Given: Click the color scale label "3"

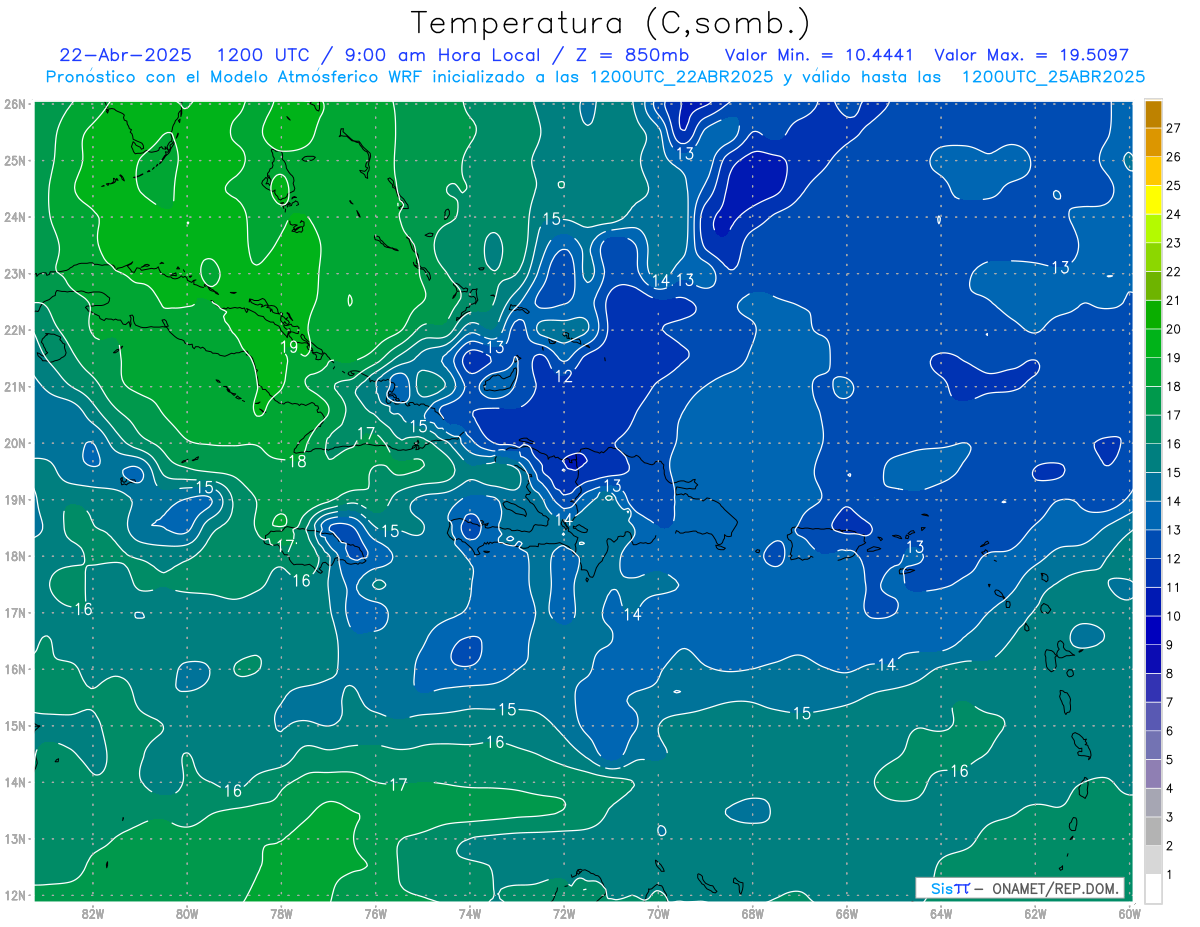Looking at the screenshot, I should point(1169,818).
